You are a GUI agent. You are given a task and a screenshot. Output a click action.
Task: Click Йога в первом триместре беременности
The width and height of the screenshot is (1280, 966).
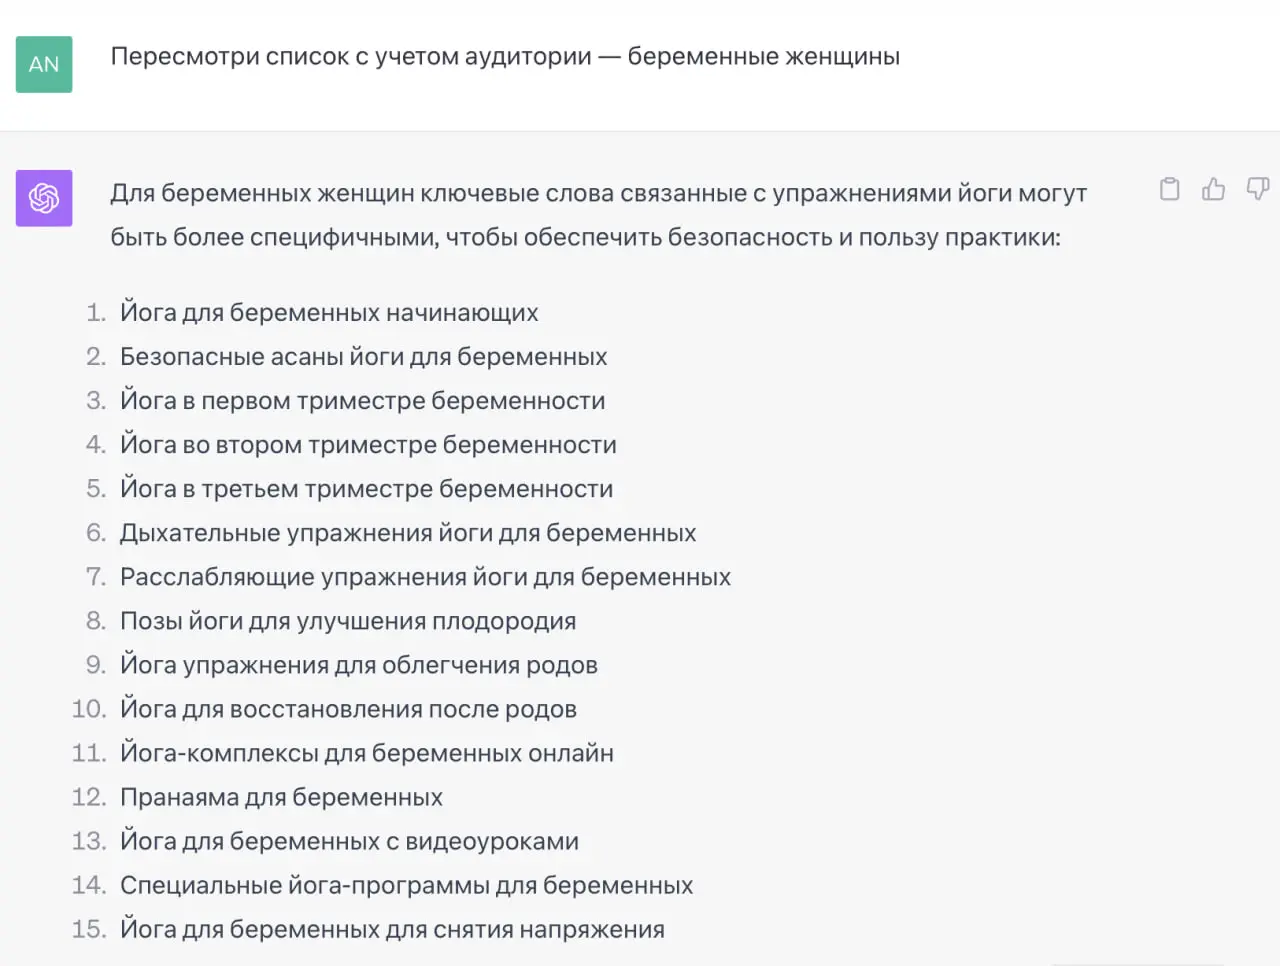(x=363, y=400)
